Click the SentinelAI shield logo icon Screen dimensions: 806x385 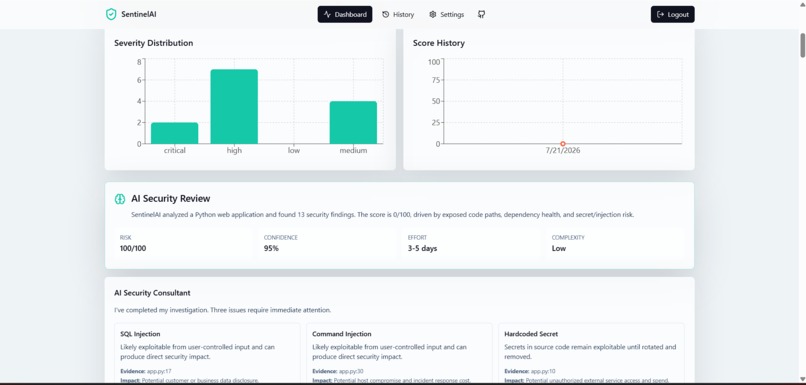[x=111, y=14]
